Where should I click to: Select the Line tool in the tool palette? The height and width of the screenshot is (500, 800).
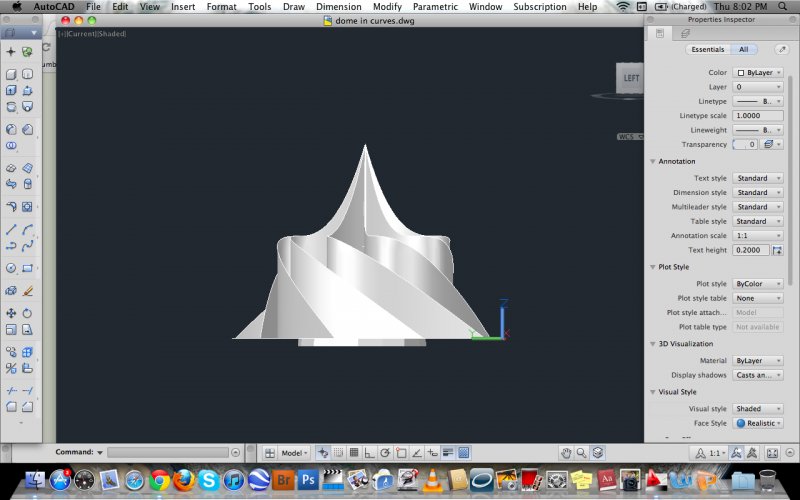click(11, 229)
